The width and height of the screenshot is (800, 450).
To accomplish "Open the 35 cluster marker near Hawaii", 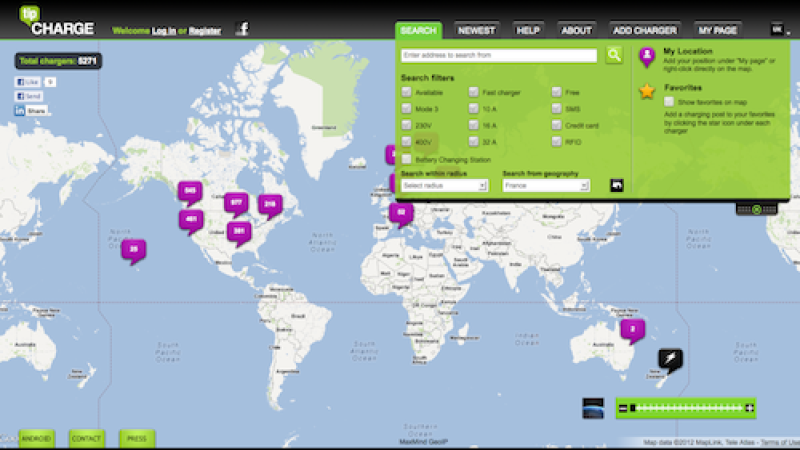I will (134, 252).
